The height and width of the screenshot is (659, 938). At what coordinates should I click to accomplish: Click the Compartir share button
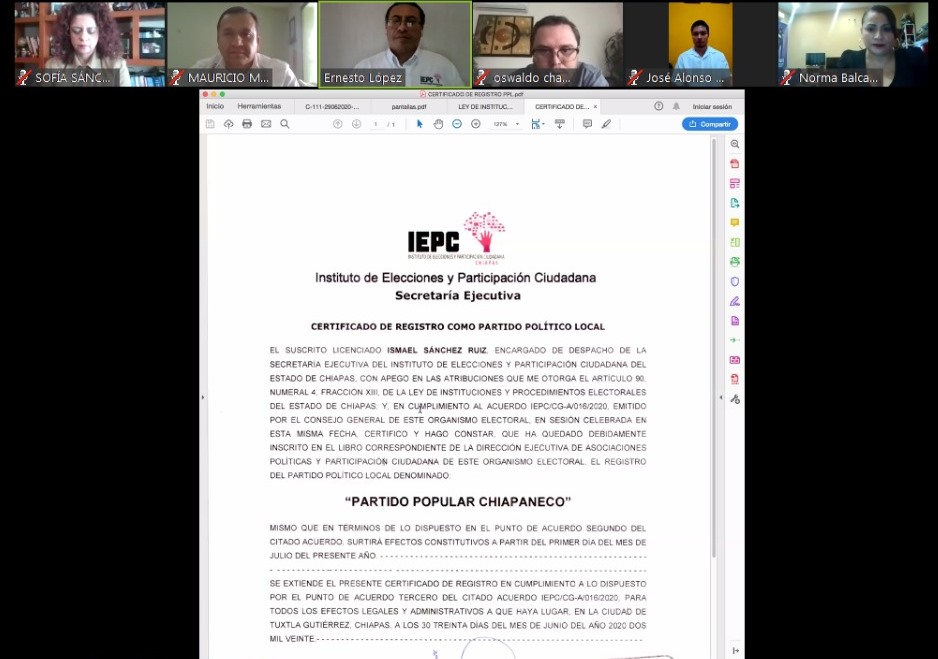point(710,124)
